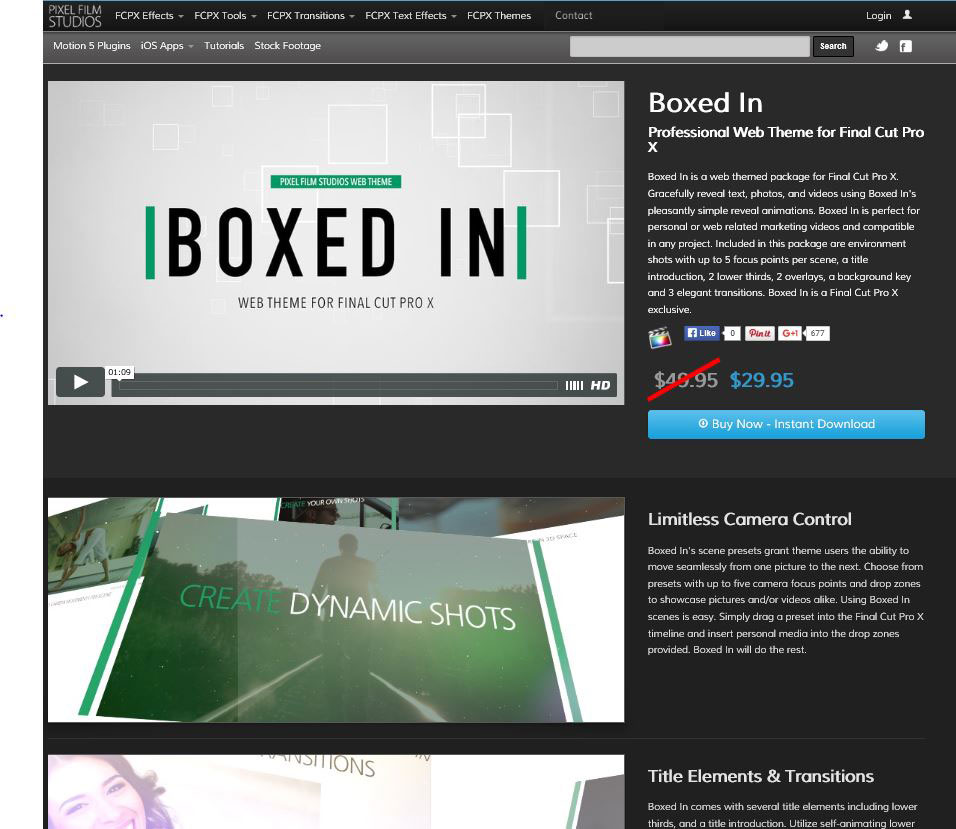
Task: Click Professional Web Theme for Final Cut Pro X subtitle
Action: coord(786,140)
